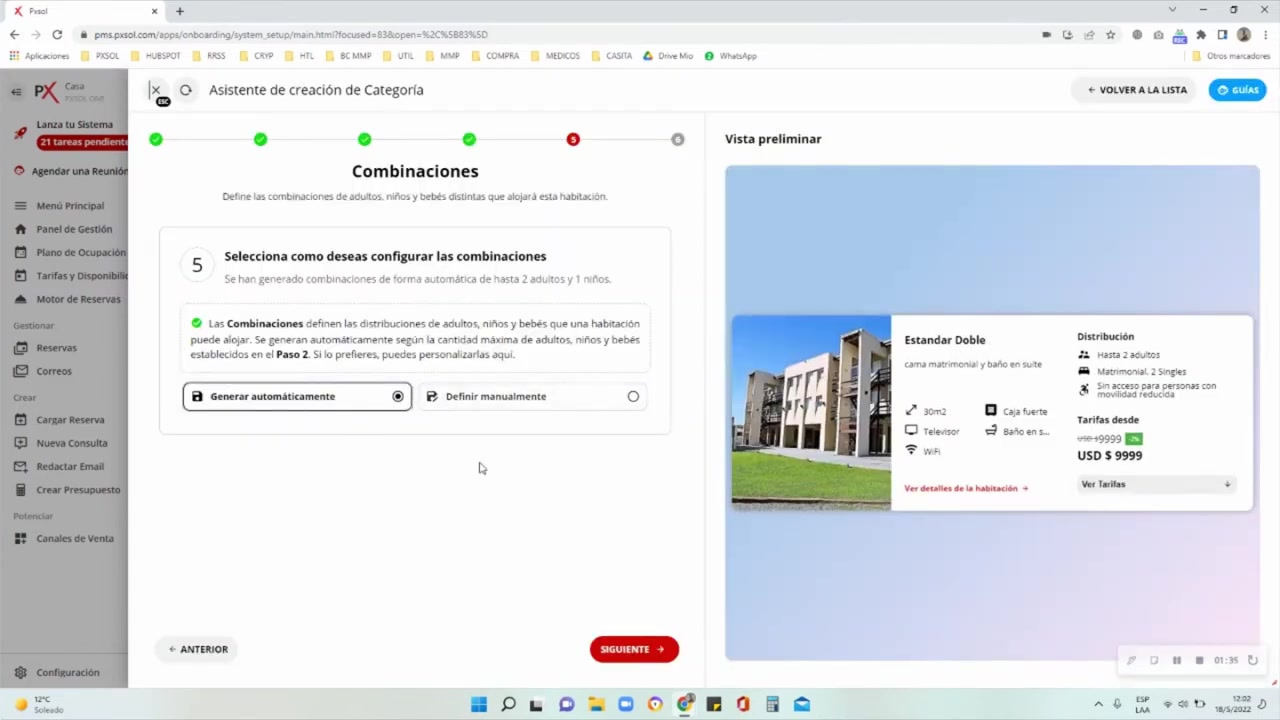Select Cargar Reserva in the Crear section

click(x=70, y=419)
